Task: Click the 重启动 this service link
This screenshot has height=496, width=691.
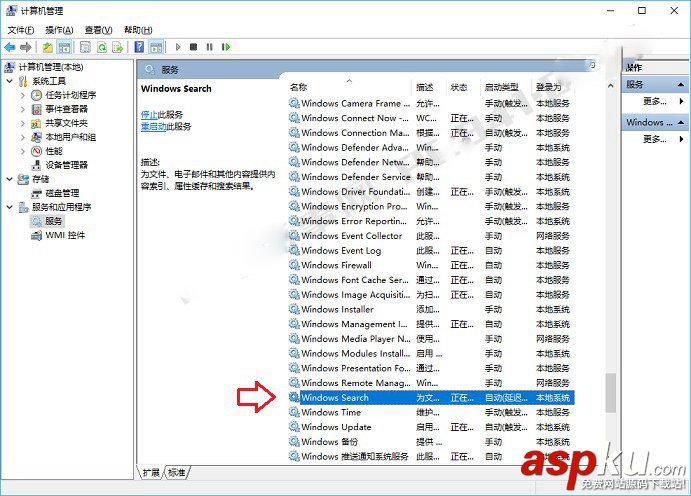Action: click(x=153, y=126)
